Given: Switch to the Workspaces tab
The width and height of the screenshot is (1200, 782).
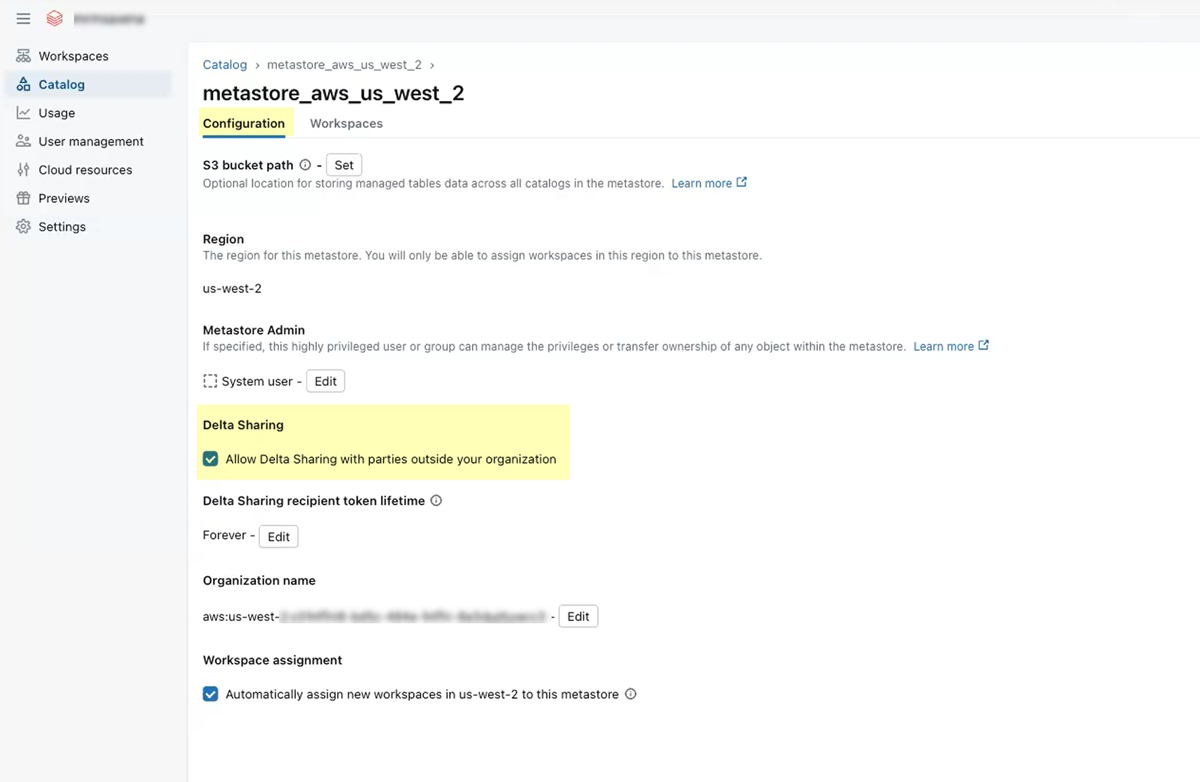Looking at the screenshot, I should pos(346,124).
